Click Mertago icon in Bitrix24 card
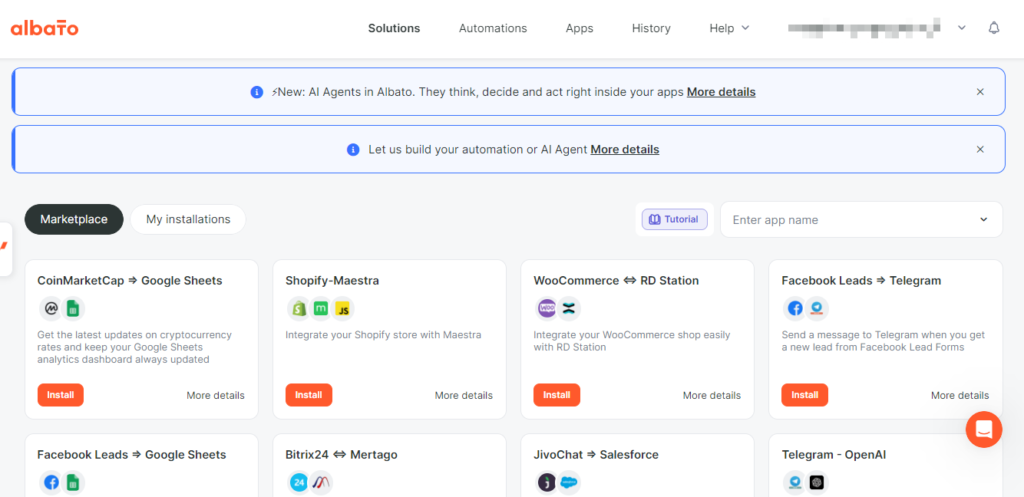 [321, 483]
